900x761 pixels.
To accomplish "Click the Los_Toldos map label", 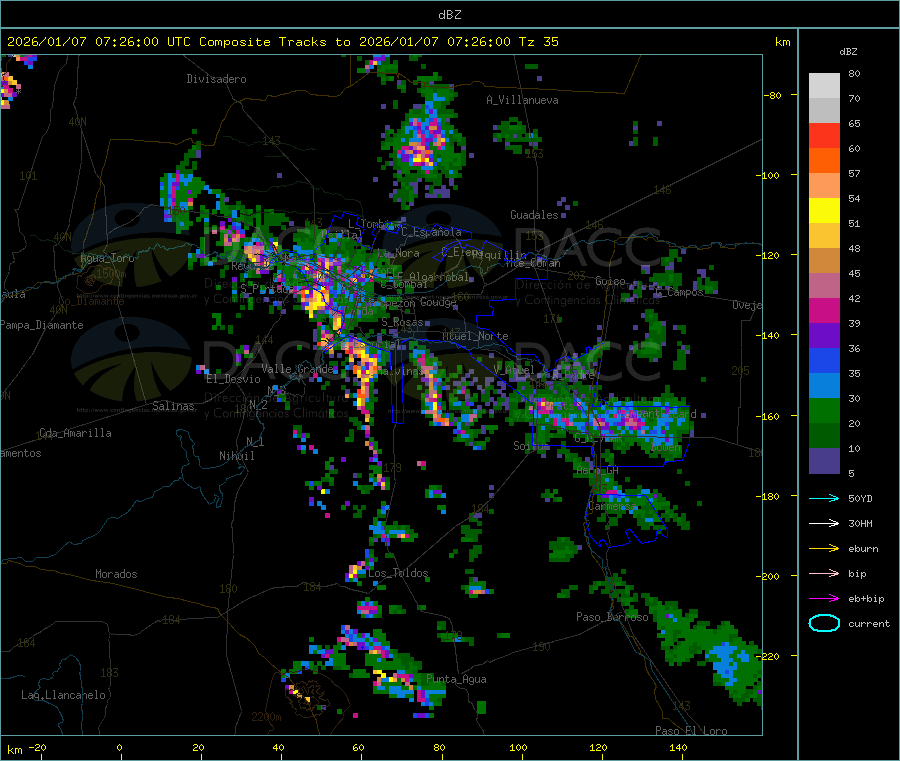I will pos(398,573).
